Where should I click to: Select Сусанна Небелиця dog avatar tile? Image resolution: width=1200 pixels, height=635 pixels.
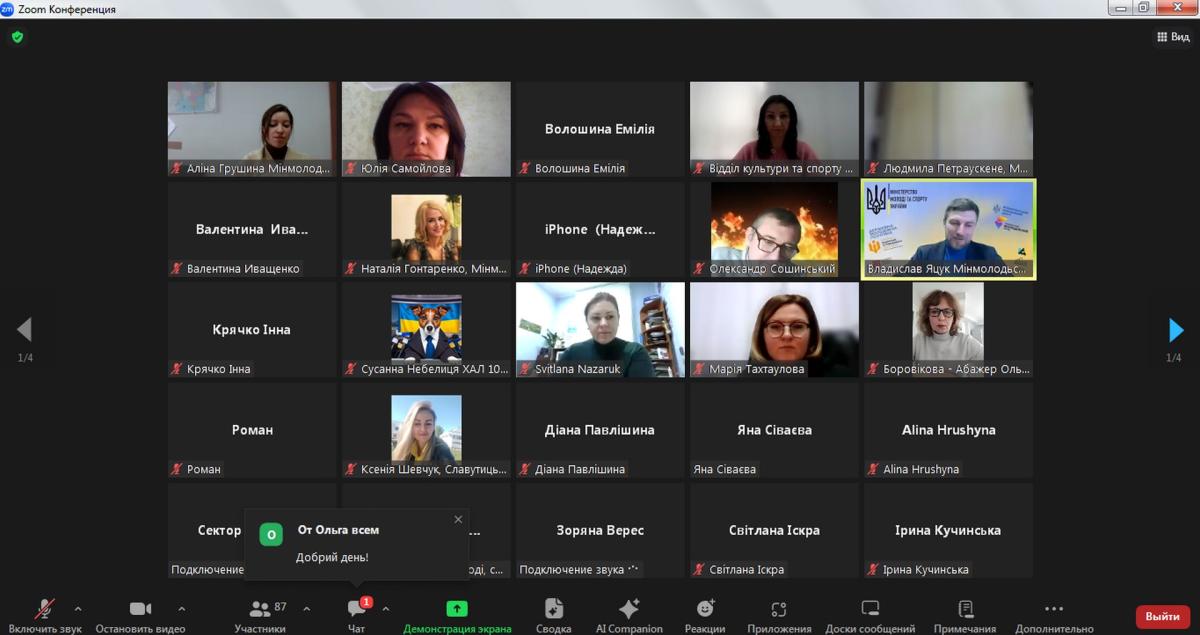[426, 329]
